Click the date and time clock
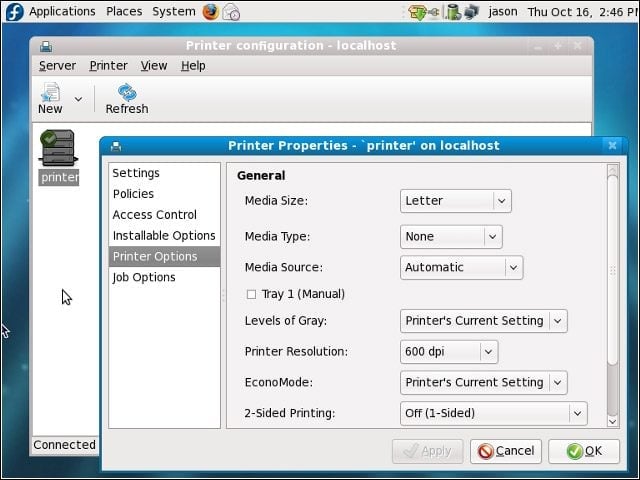The height and width of the screenshot is (480, 640). pos(582,12)
